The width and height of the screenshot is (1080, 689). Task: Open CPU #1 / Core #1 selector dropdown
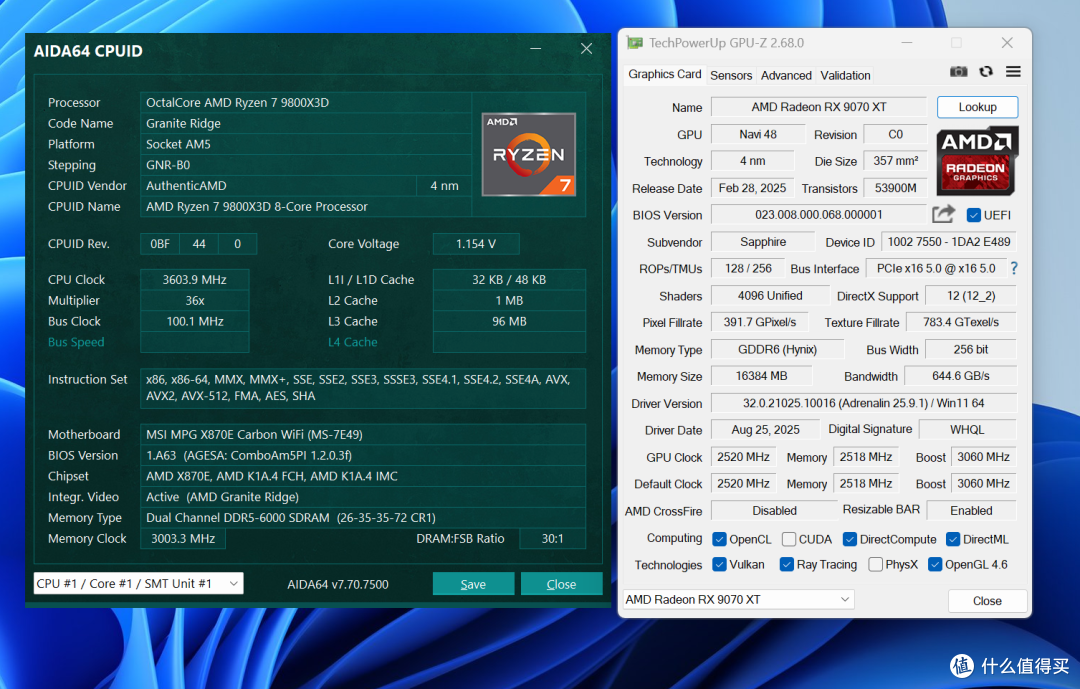pyautogui.click(x=138, y=584)
